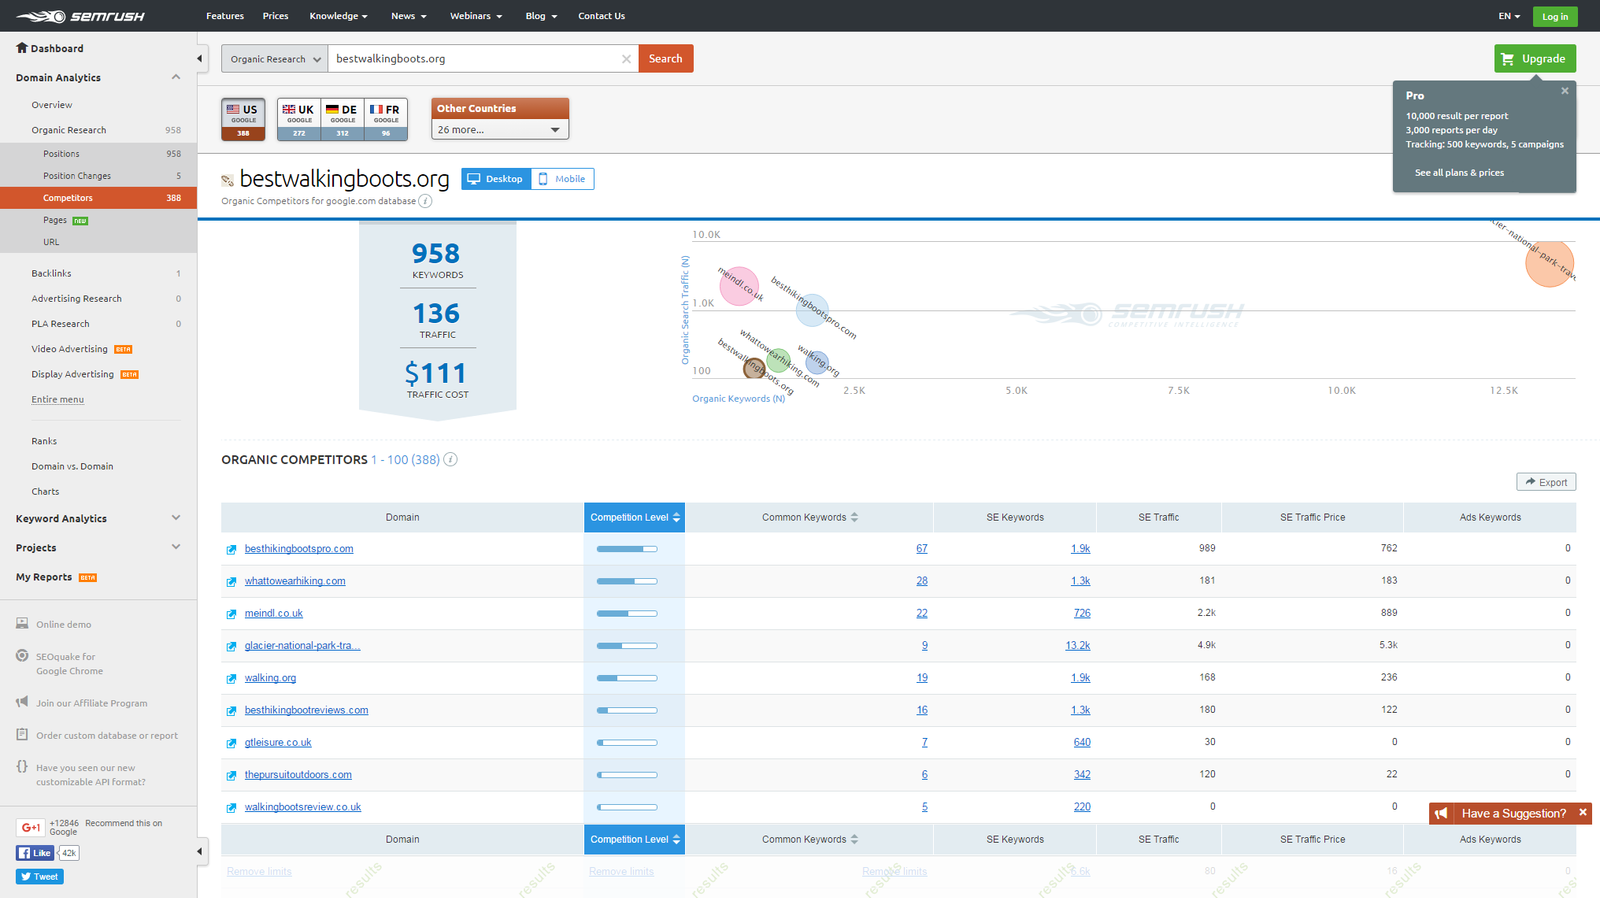
Task: Open the Other Countries 26 more dropdown
Action: 500,130
